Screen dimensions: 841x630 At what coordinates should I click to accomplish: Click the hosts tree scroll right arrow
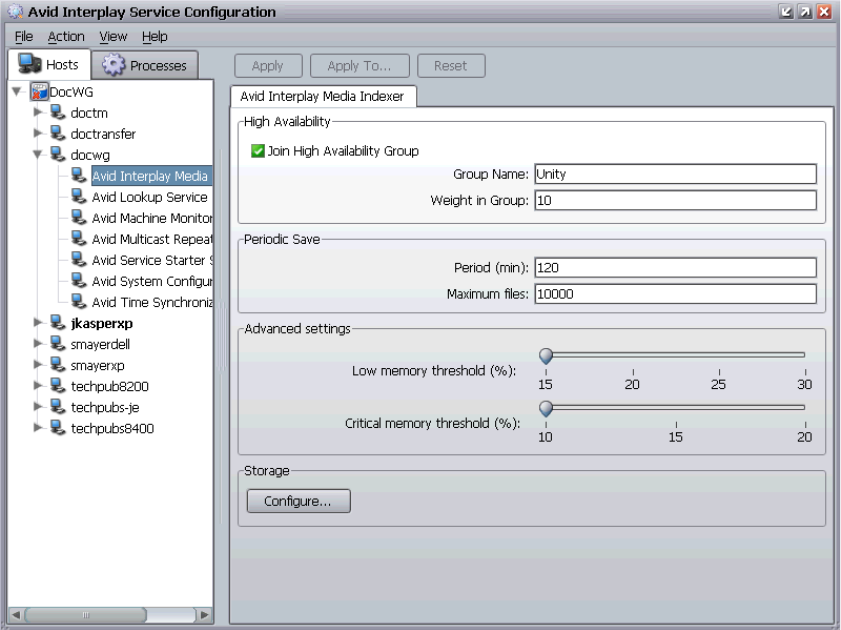coord(204,614)
